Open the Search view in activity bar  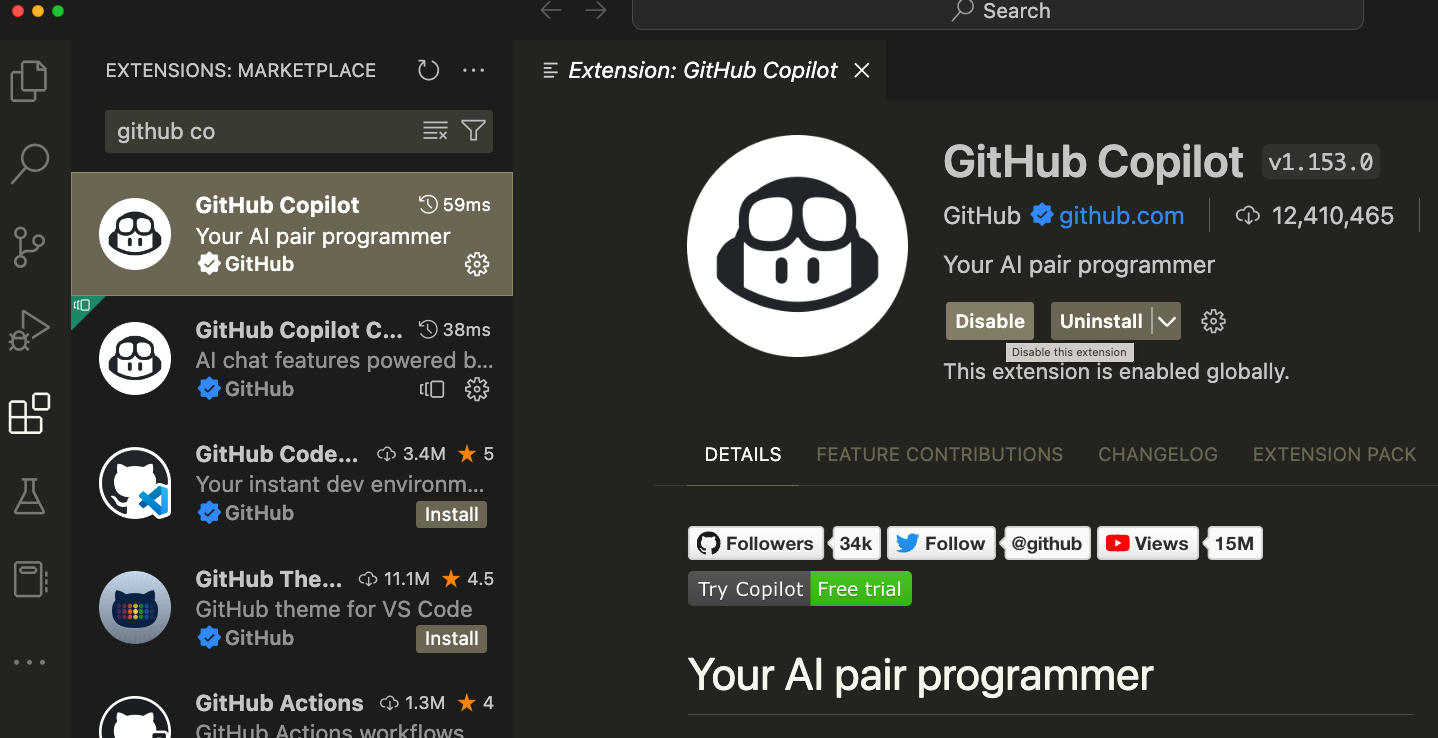pos(29,164)
